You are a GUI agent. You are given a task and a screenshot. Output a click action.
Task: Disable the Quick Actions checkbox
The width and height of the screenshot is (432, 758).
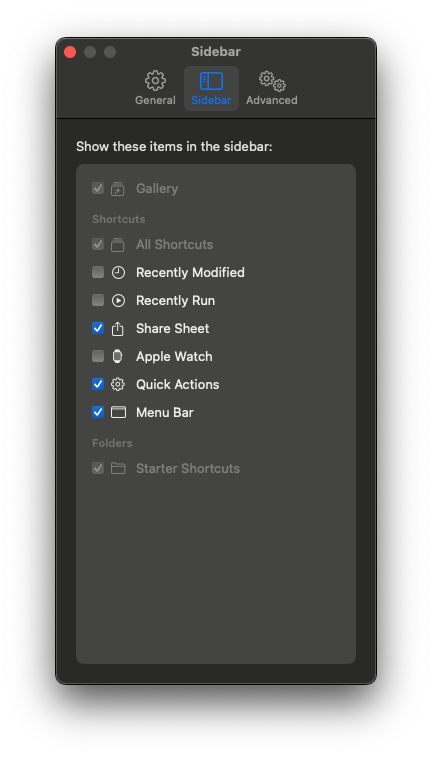tap(98, 384)
